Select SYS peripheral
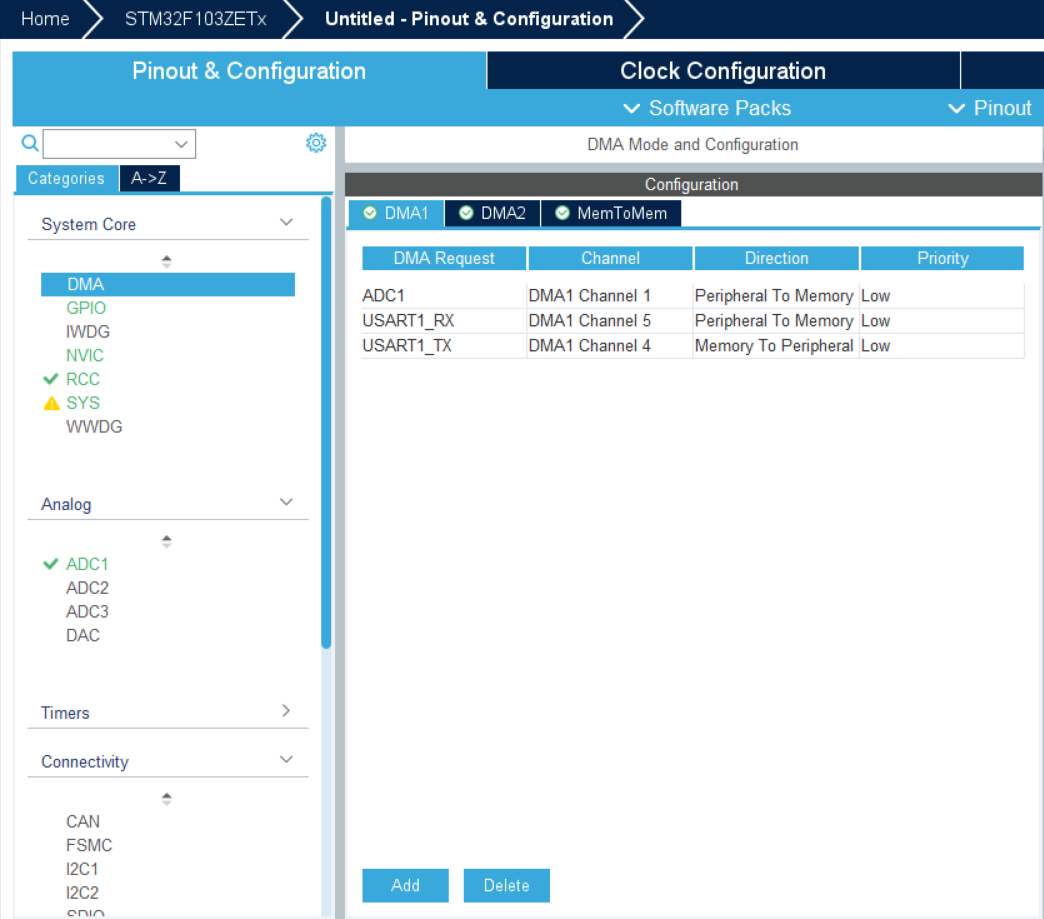The height and width of the screenshot is (919, 1044). pos(83,404)
